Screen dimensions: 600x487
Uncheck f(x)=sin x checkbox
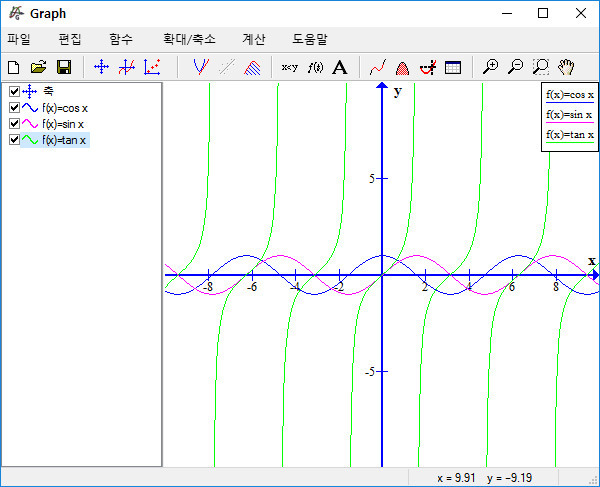click(14, 124)
